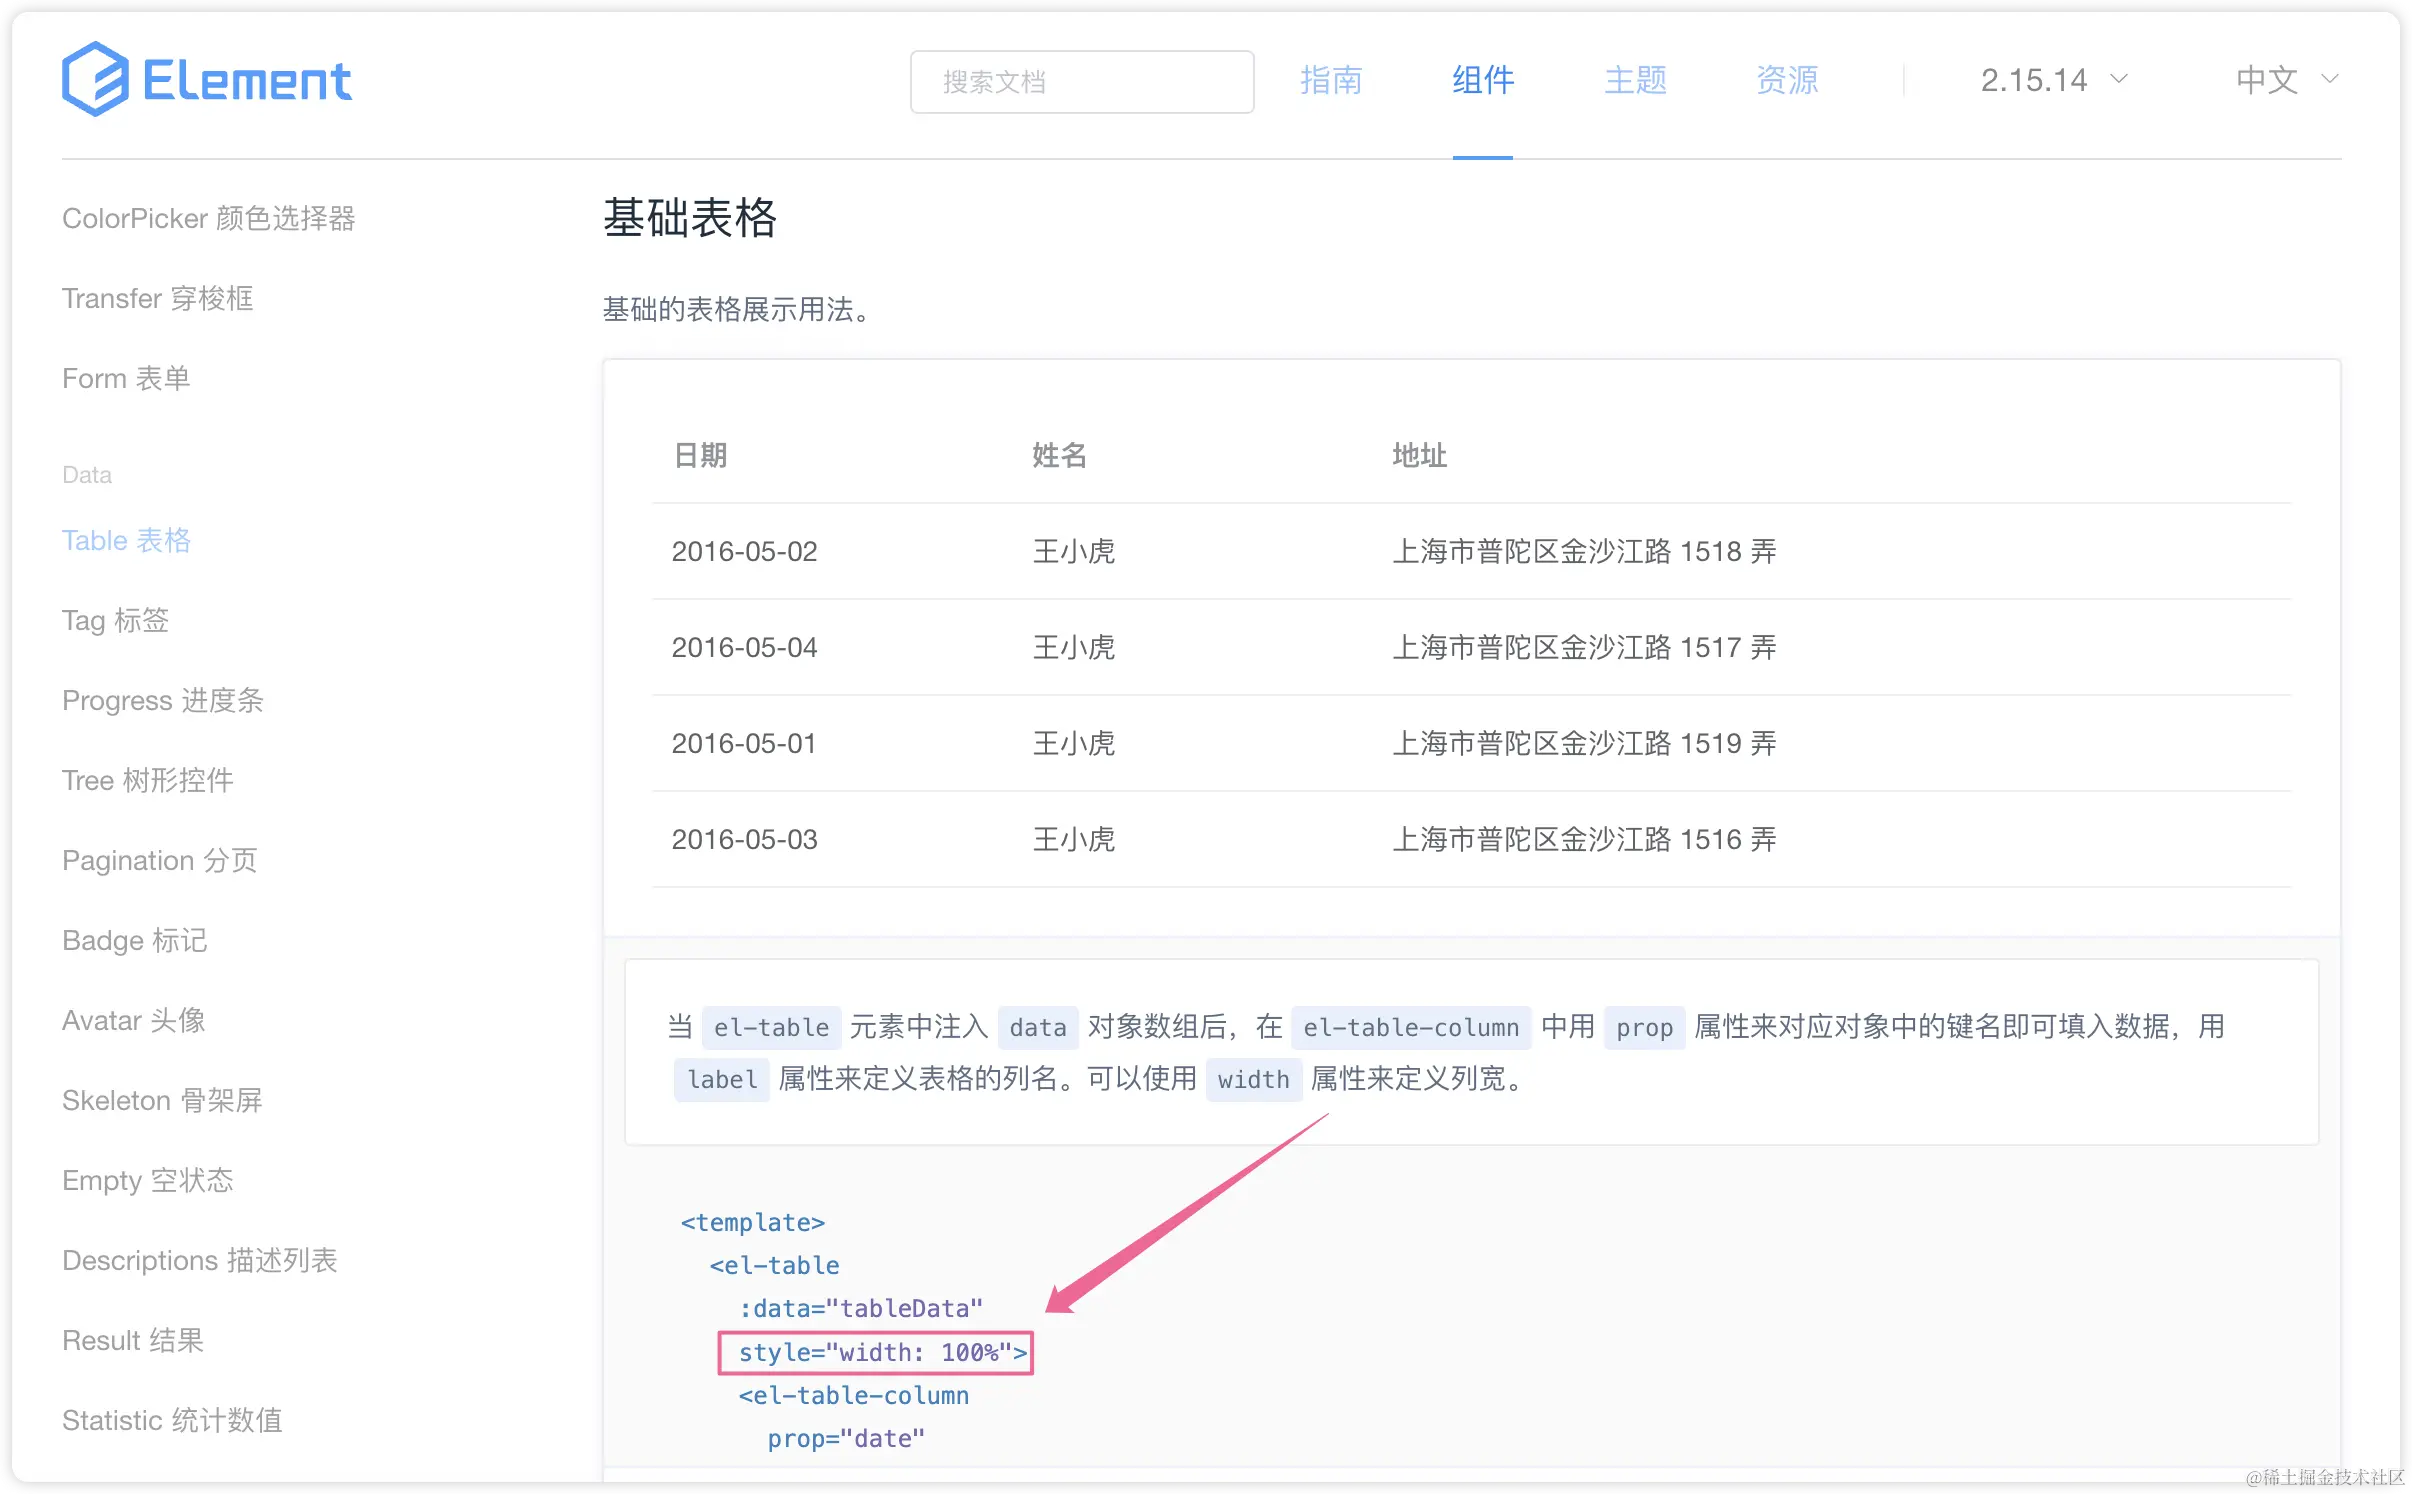Click the 2016-05-04 table row
The height and width of the screenshot is (1494, 2412).
(1470, 647)
